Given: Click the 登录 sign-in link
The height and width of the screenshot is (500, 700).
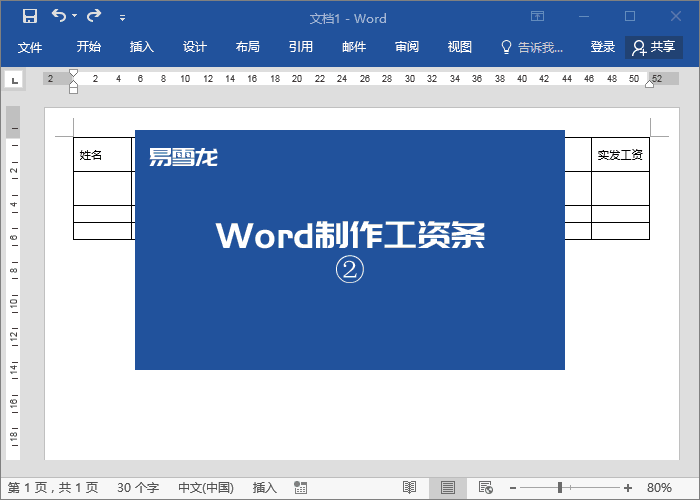Looking at the screenshot, I should [603, 47].
